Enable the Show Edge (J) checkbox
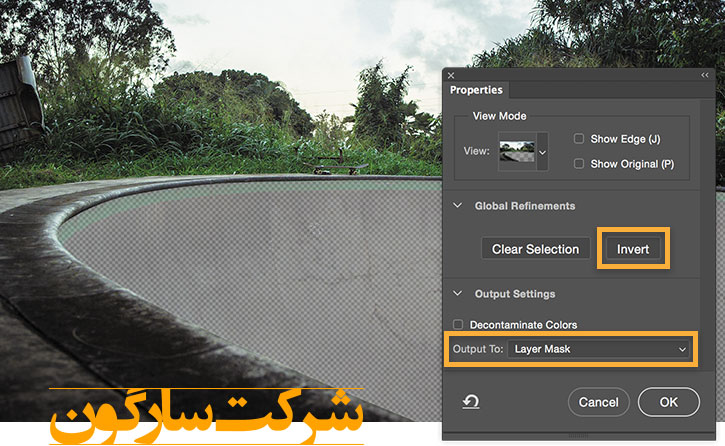This screenshot has width=725, height=446. pyautogui.click(x=579, y=139)
